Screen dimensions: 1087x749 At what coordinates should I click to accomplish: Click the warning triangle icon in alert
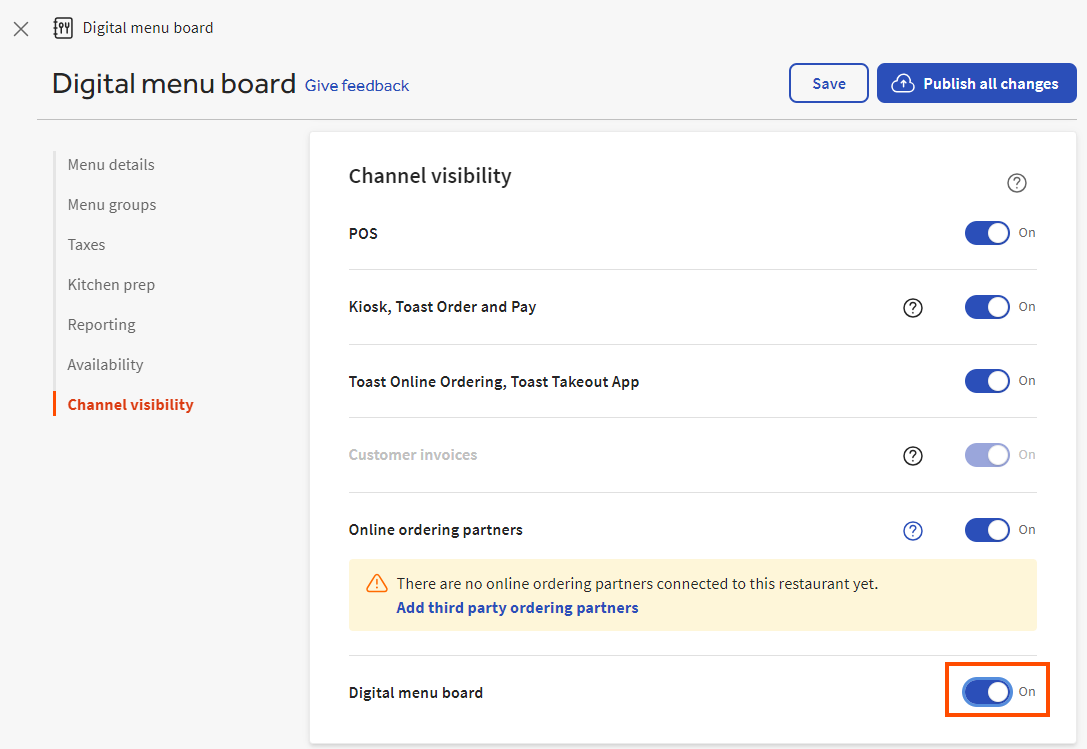click(x=376, y=583)
